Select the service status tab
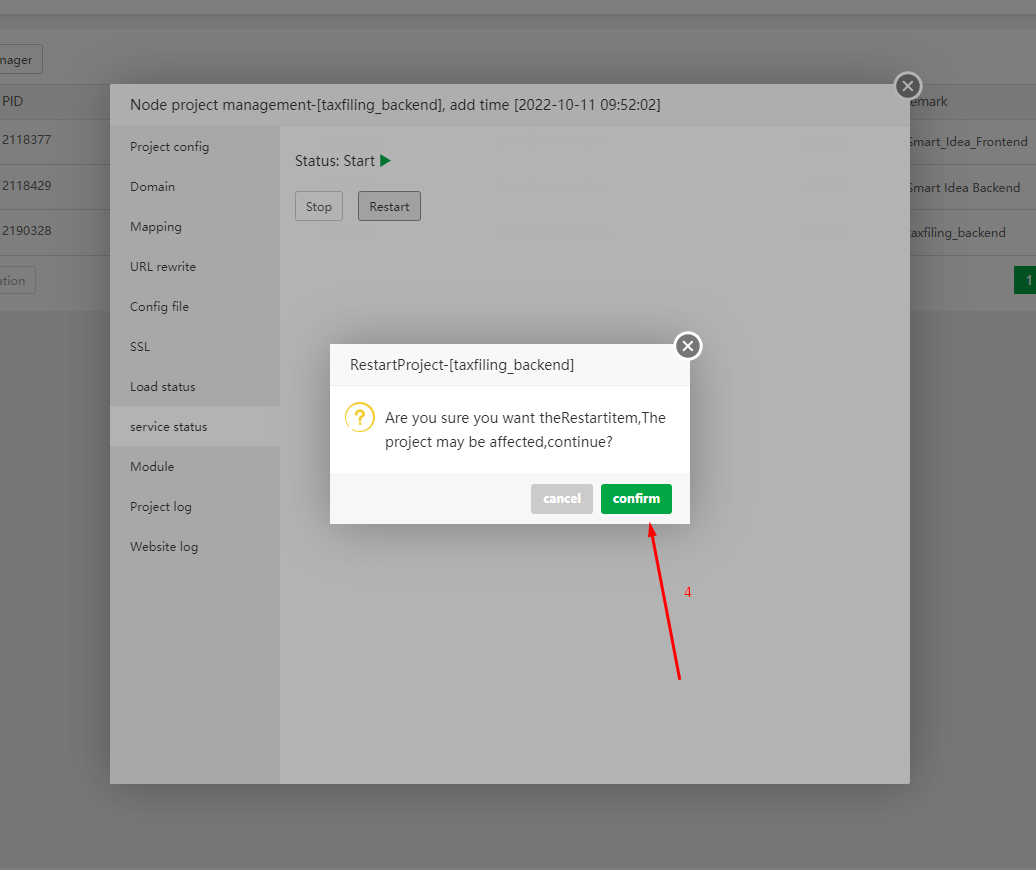This screenshot has width=1036, height=870. (x=195, y=426)
